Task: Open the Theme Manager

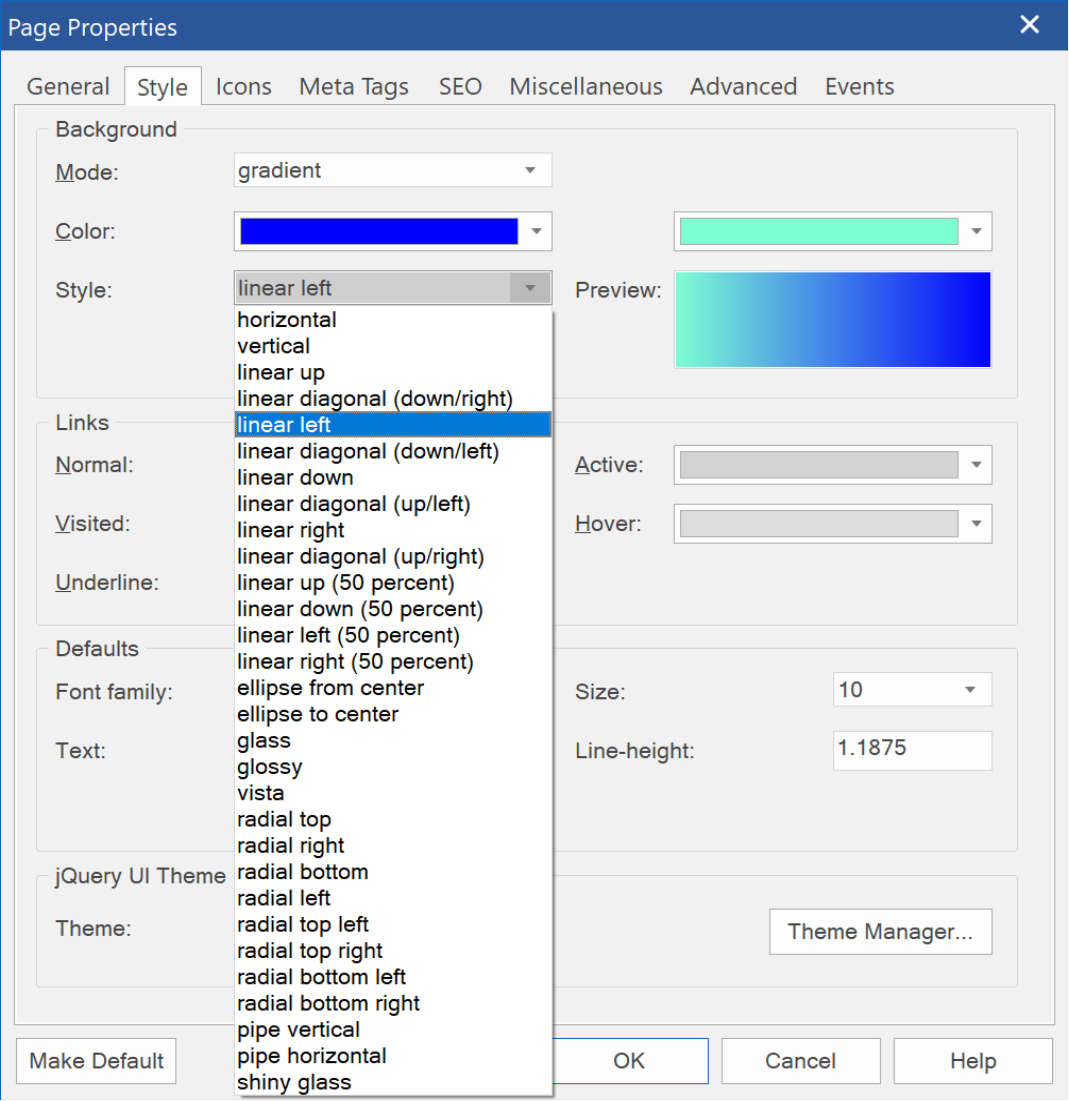Action: (x=881, y=932)
